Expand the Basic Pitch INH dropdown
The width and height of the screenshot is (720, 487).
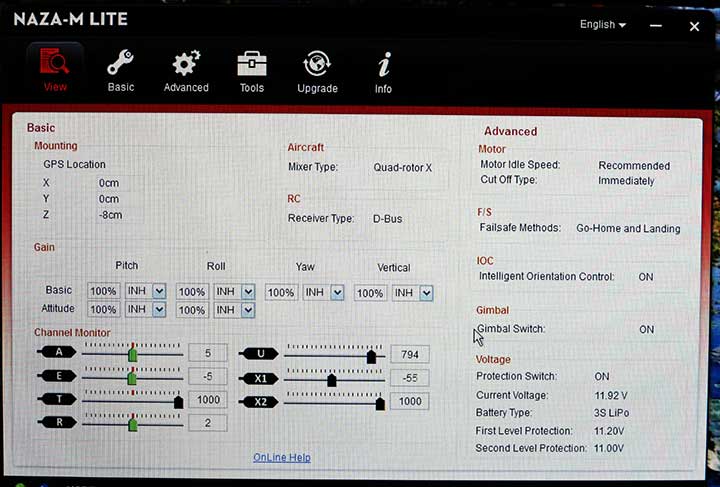click(x=159, y=292)
